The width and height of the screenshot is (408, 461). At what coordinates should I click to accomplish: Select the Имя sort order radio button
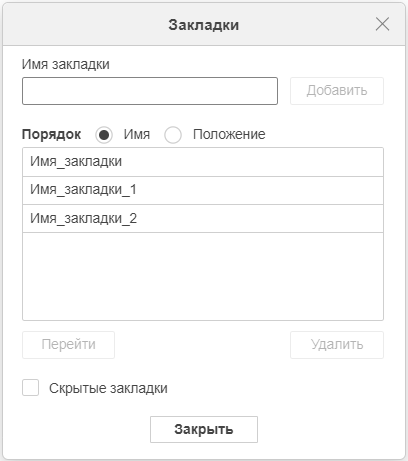tap(104, 135)
